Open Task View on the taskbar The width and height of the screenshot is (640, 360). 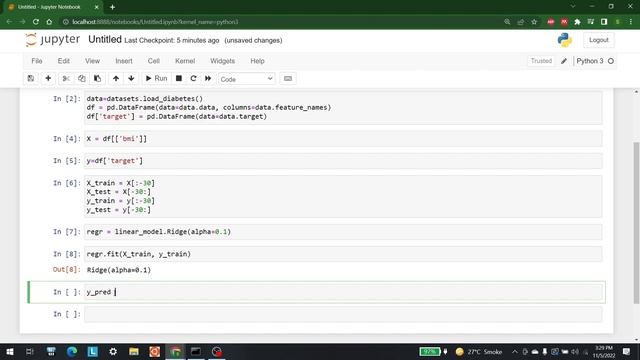coord(30,351)
